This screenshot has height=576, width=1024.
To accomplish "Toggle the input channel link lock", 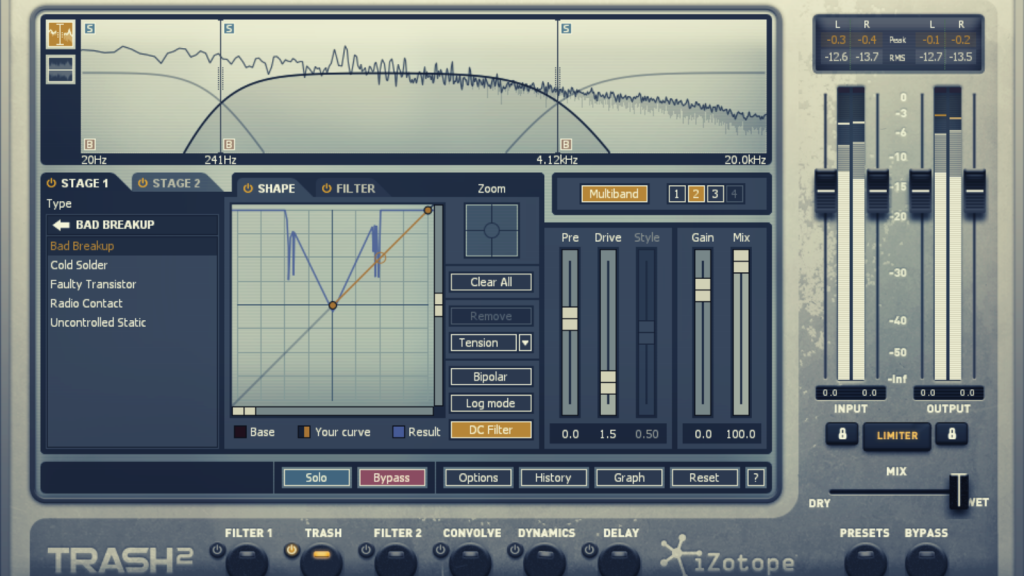I will pos(842,434).
